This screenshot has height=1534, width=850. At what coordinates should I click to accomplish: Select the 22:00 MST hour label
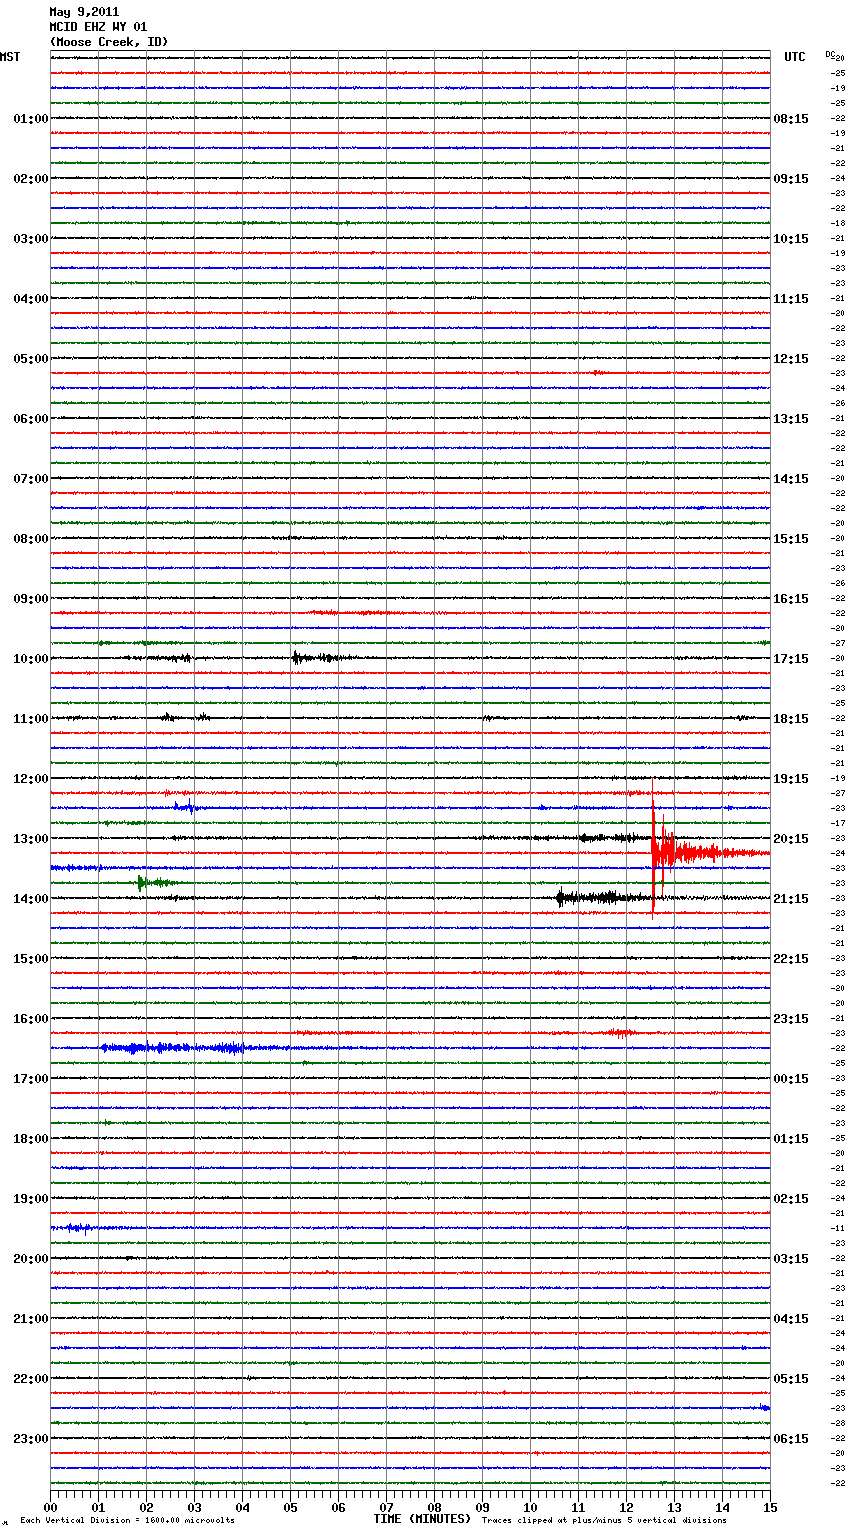[x=31, y=1378]
